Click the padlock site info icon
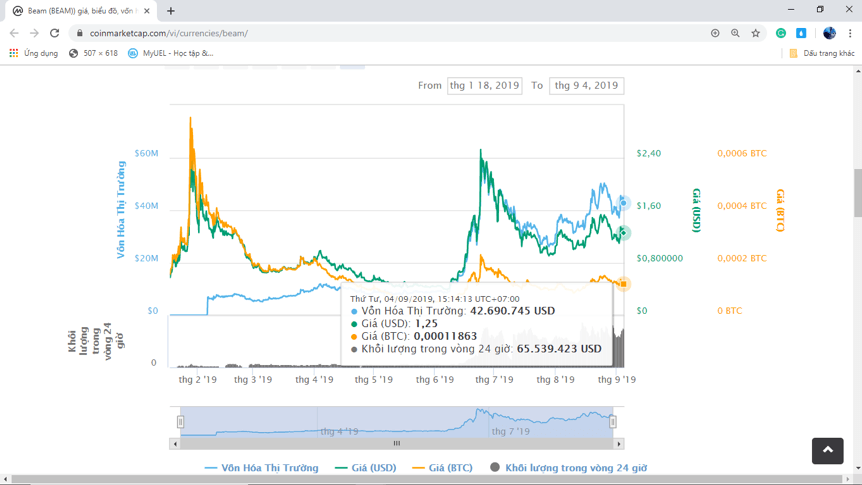862x485 pixels. tap(80, 33)
